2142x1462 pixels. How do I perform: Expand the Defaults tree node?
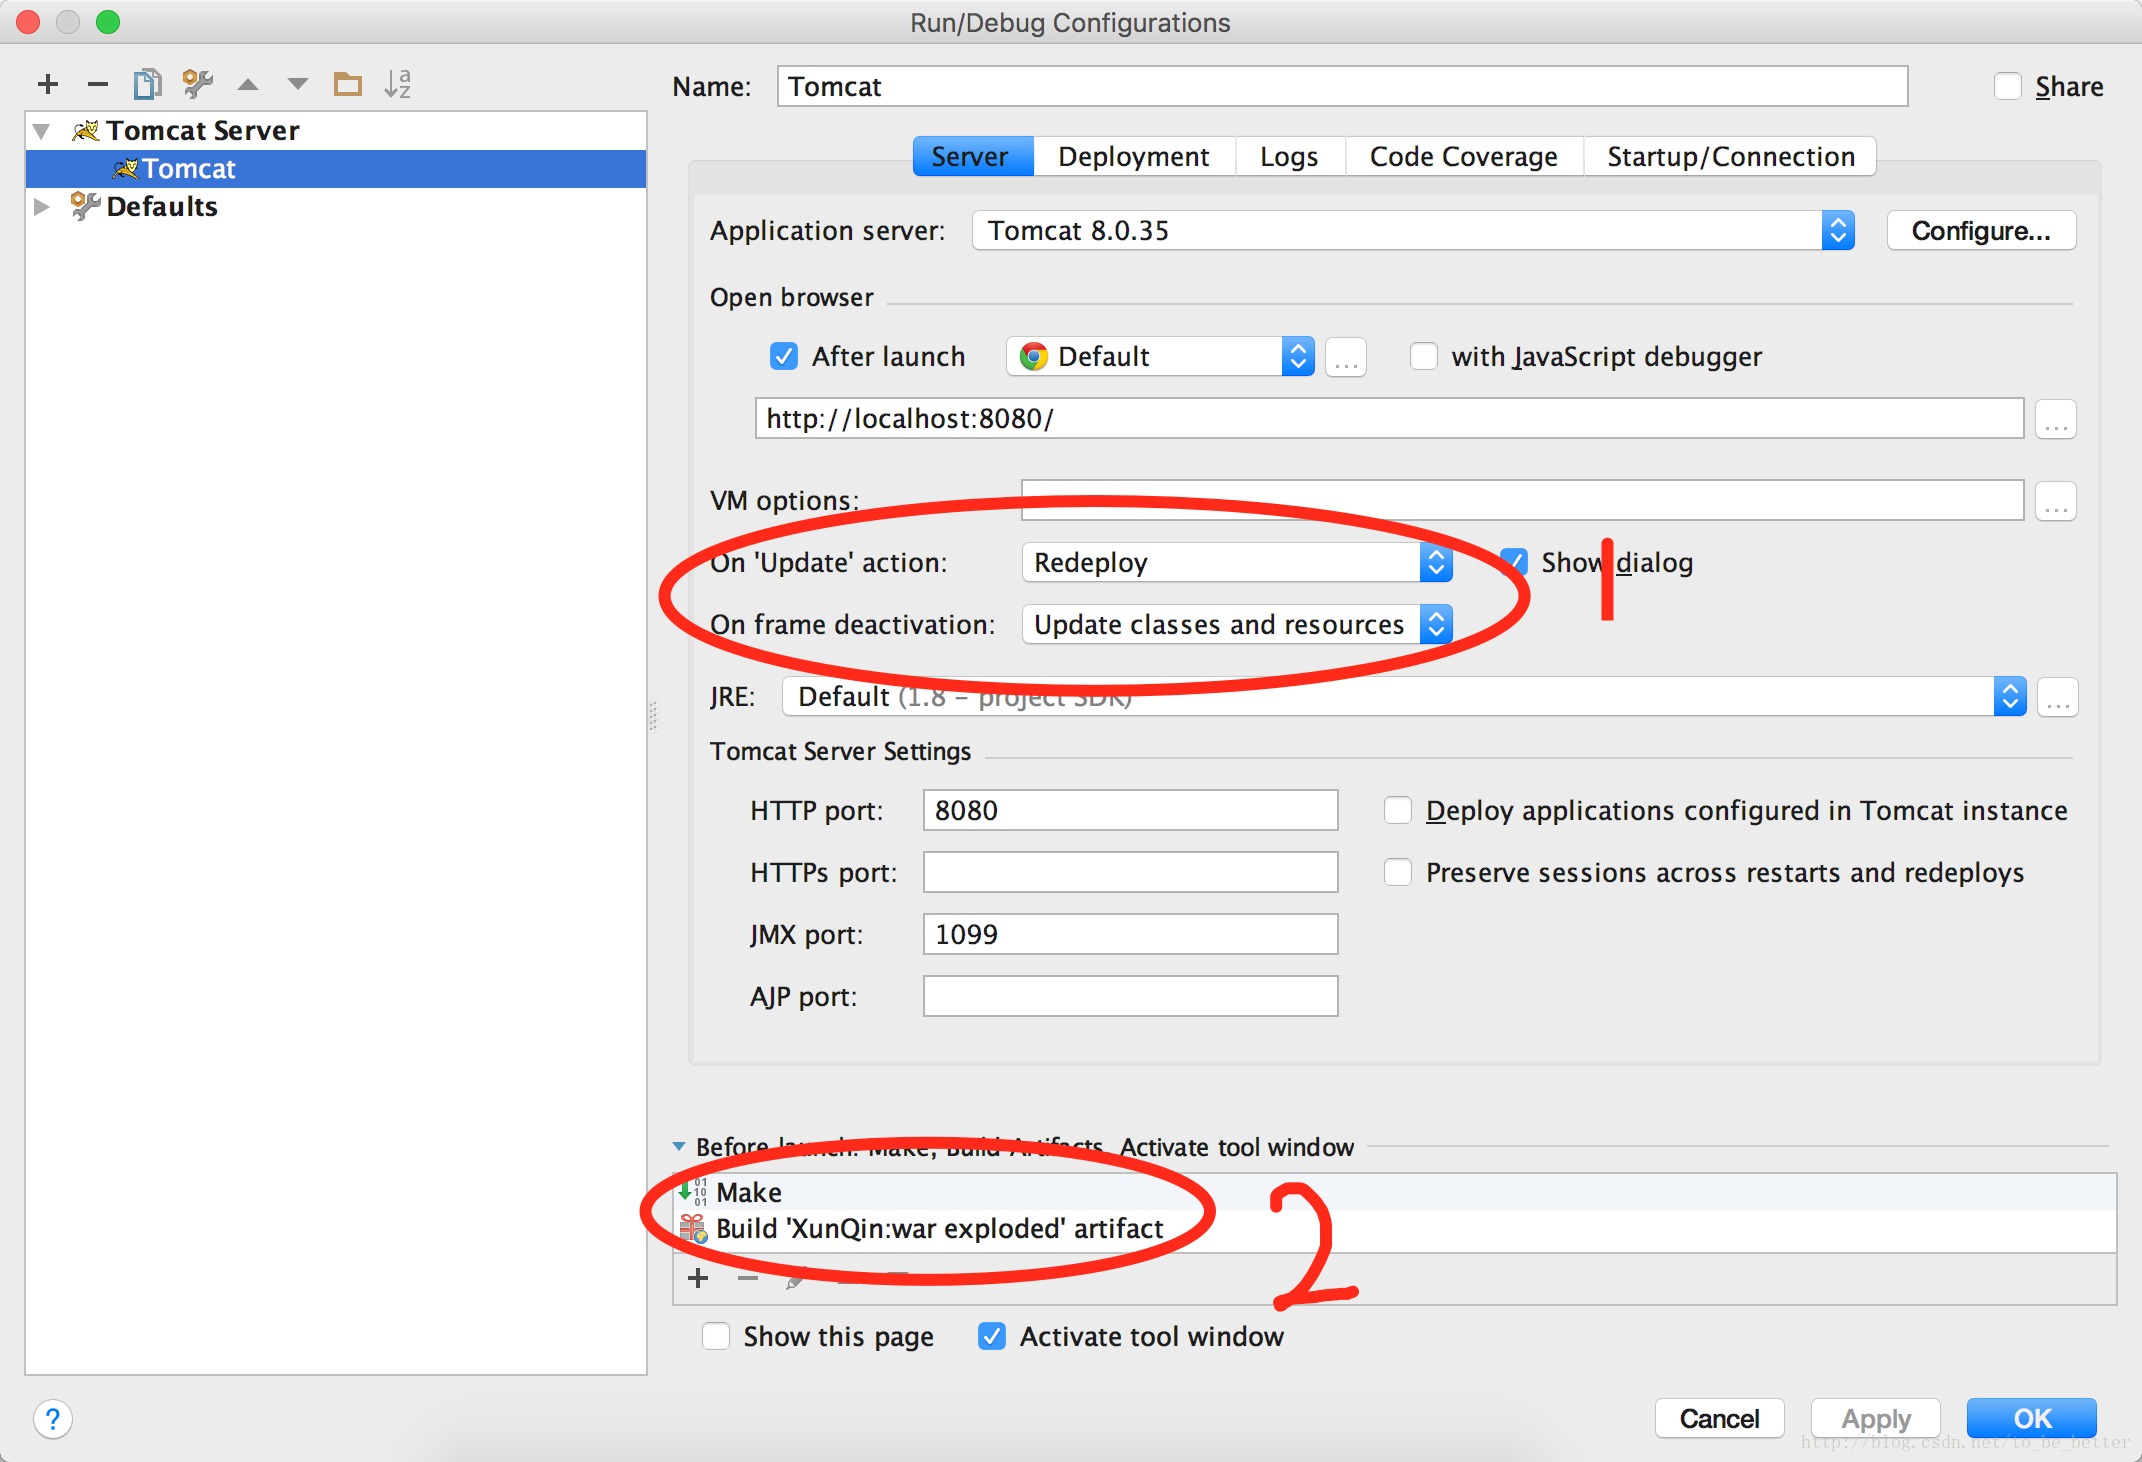(x=42, y=207)
